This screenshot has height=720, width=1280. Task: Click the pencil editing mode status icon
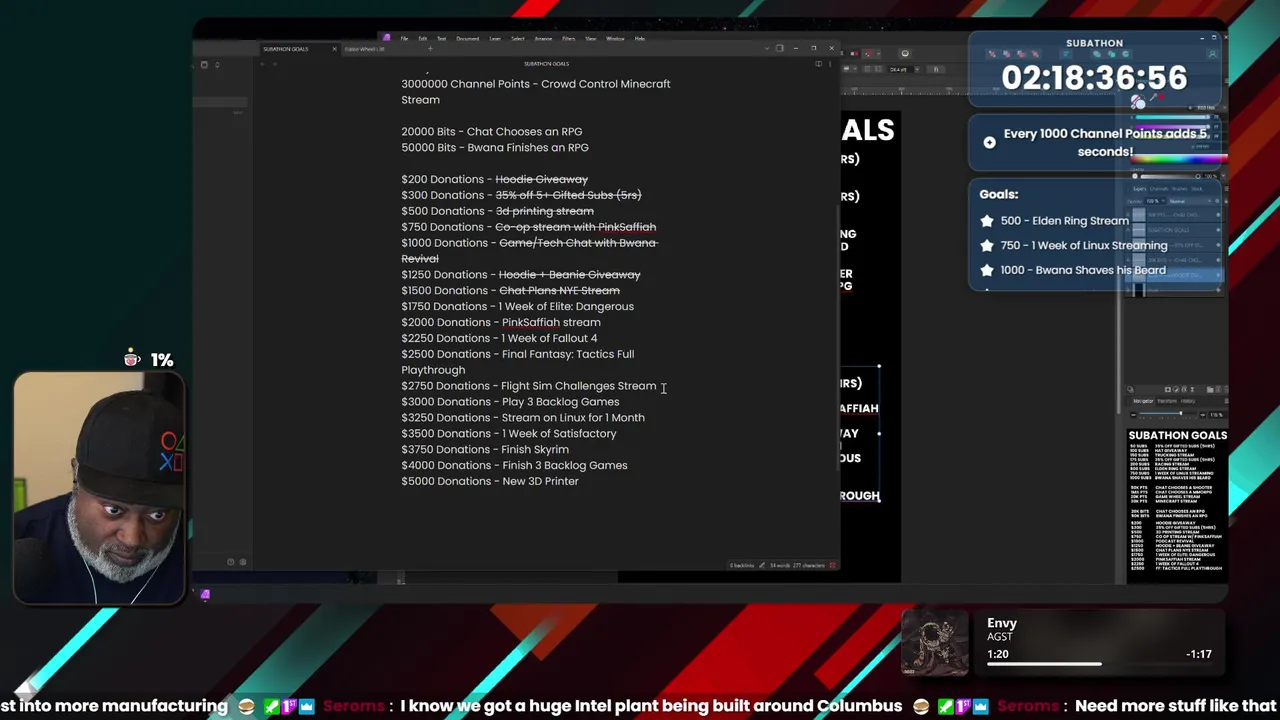click(762, 565)
